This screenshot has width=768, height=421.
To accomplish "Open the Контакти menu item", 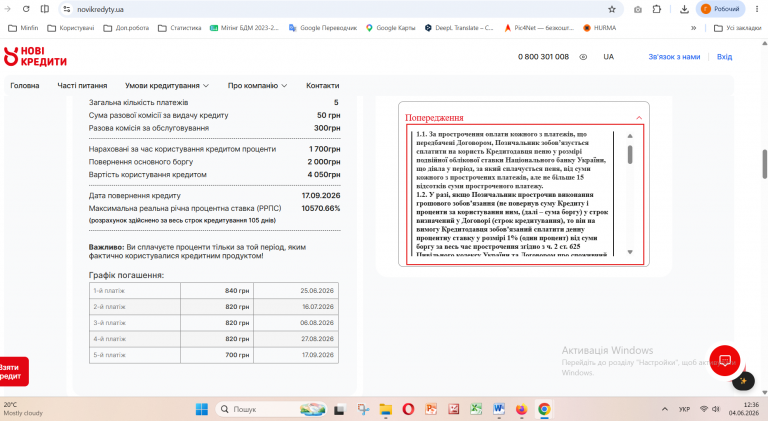I will coord(322,86).
